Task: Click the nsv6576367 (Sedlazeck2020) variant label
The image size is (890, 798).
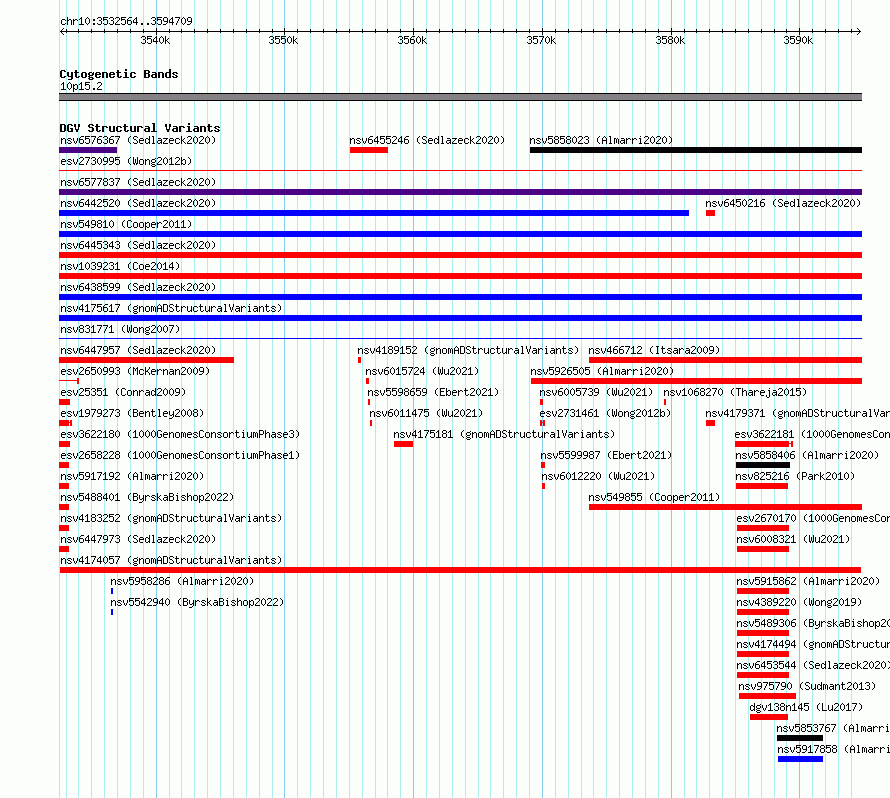Action: [x=138, y=140]
